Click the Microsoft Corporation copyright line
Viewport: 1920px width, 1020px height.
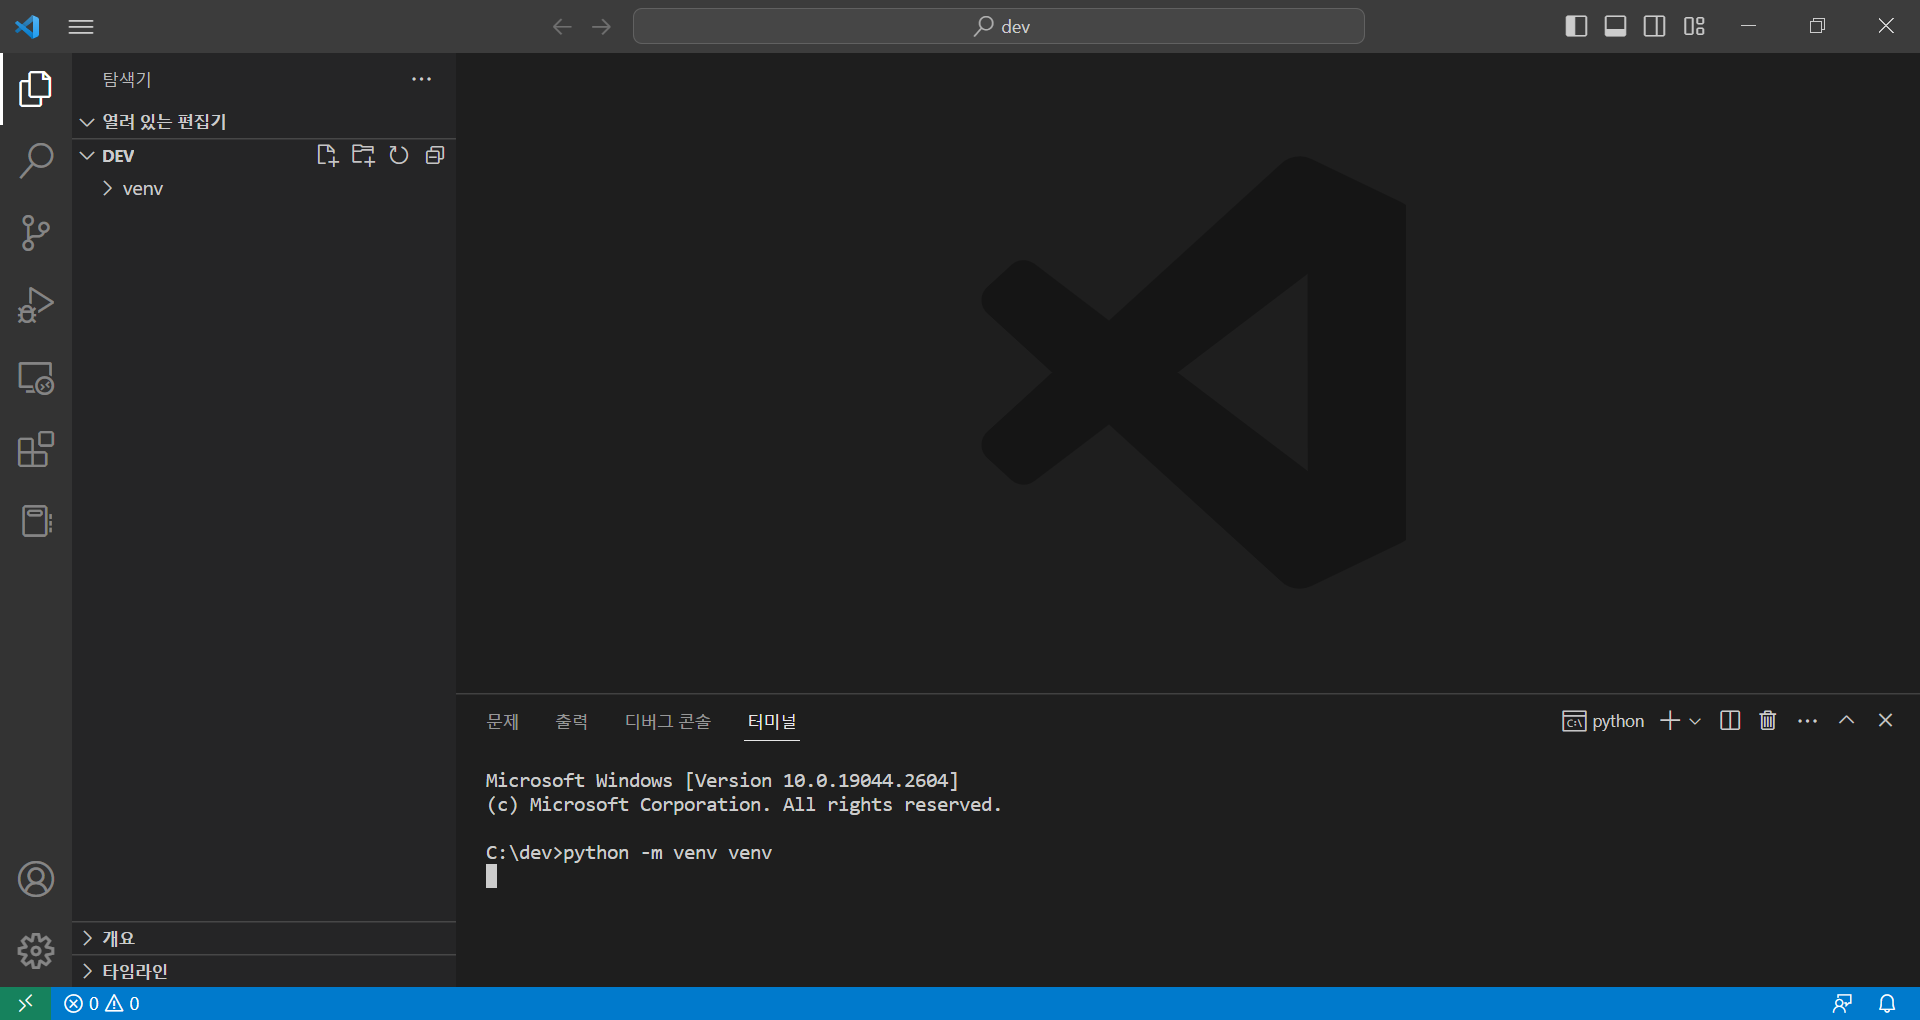[x=743, y=805]
